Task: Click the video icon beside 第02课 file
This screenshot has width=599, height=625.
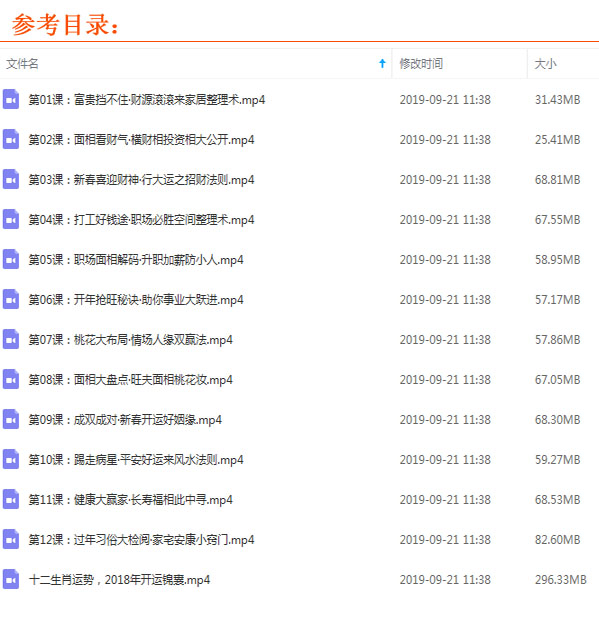Action: [11, 139]
